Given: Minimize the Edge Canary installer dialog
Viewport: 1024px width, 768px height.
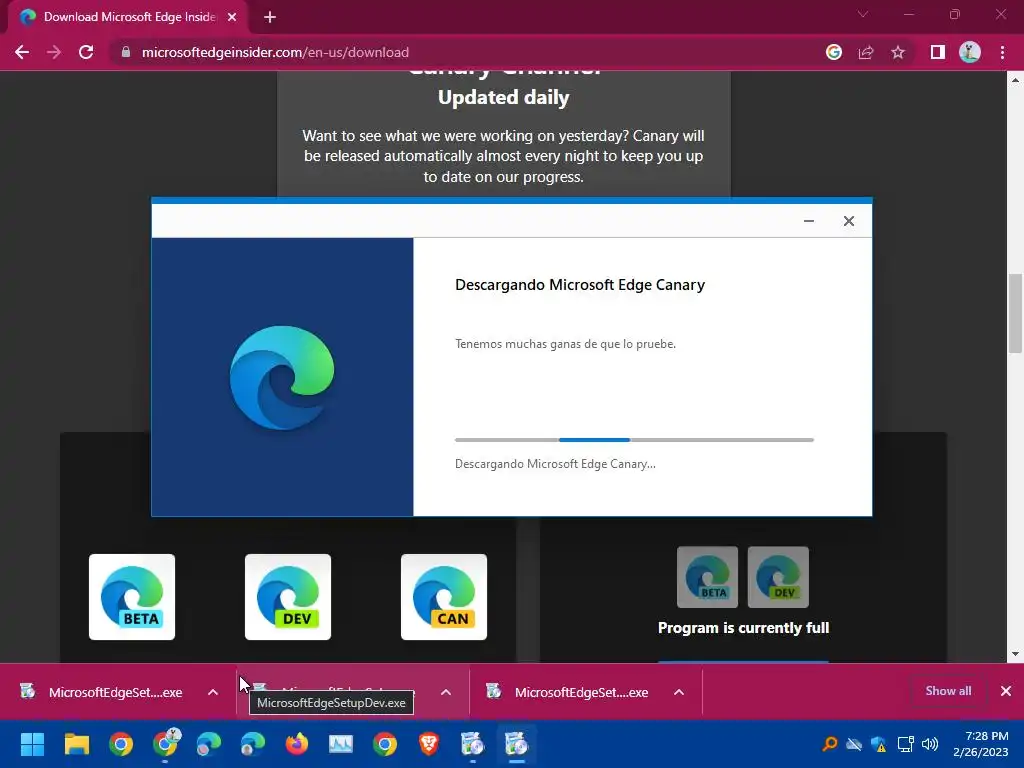Looking at the screenshot, I should pyautogui.click(x=808, y=221).
